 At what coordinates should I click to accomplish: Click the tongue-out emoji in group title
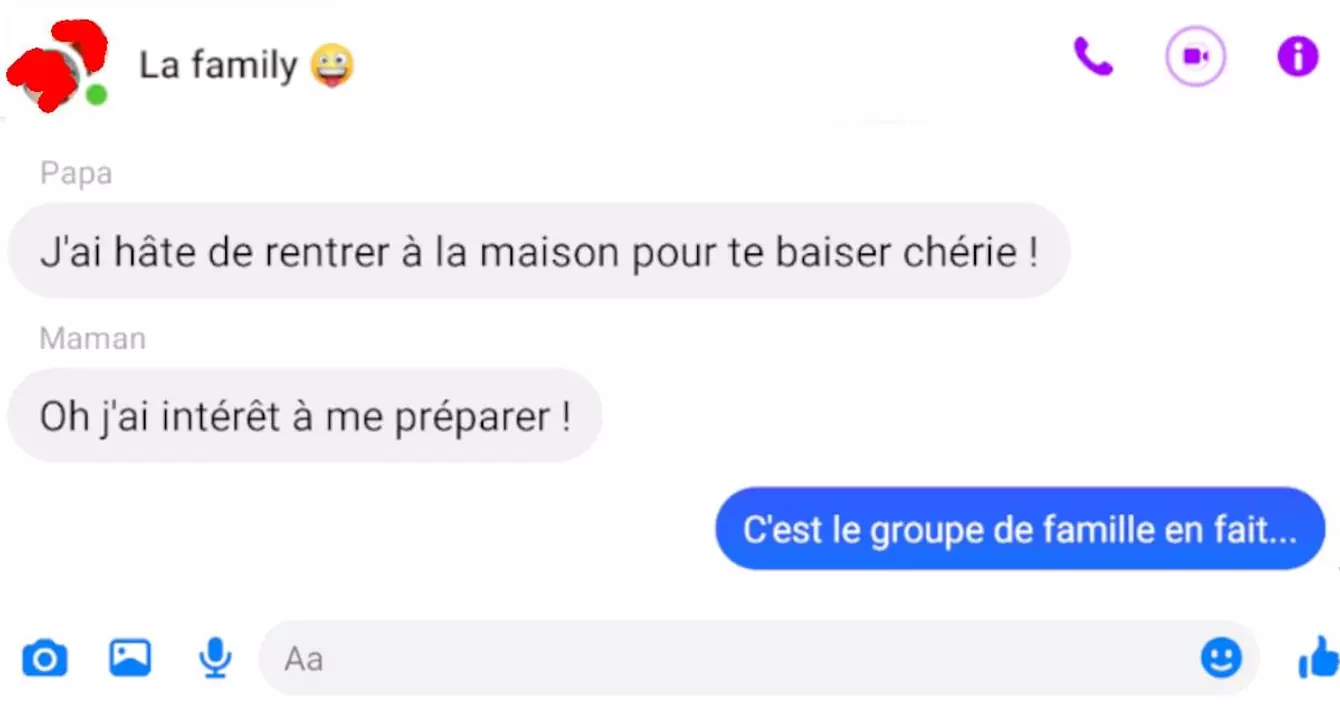coord(332,67)
